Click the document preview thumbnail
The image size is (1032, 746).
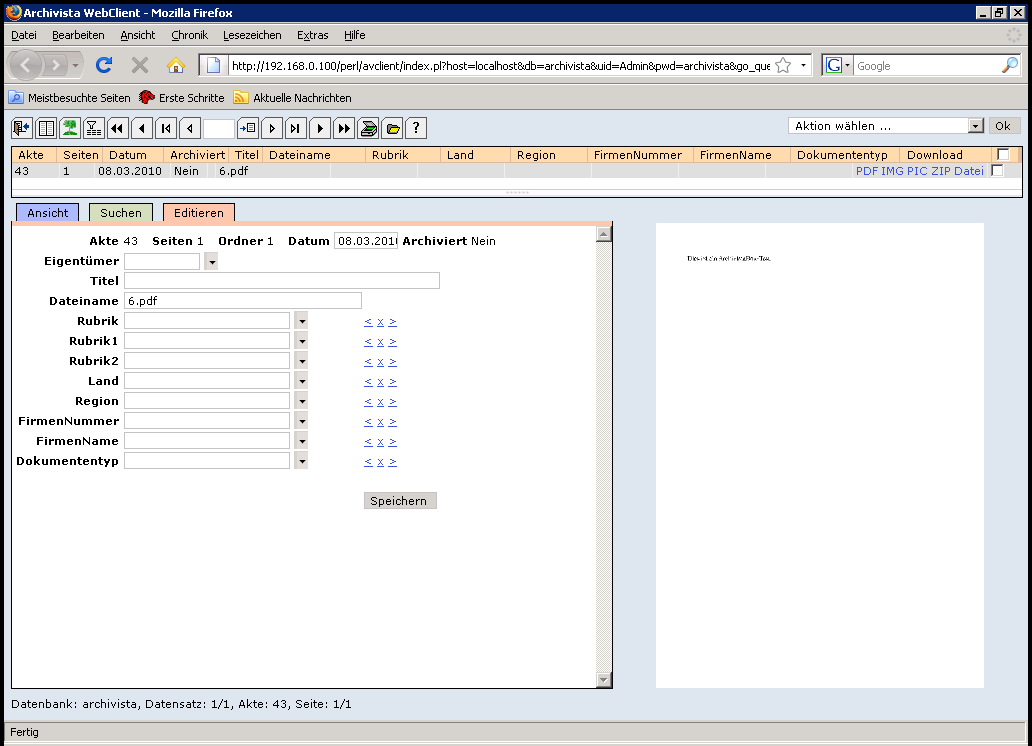click(x=819, y=455)
